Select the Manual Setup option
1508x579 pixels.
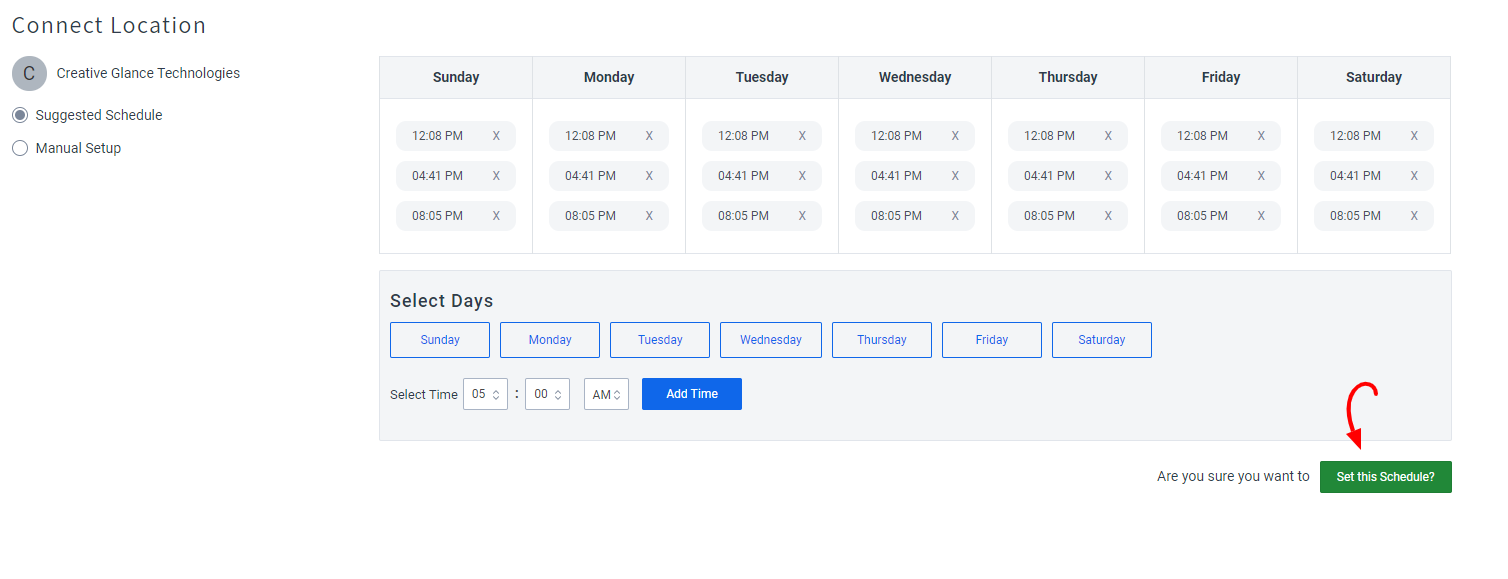19,147
